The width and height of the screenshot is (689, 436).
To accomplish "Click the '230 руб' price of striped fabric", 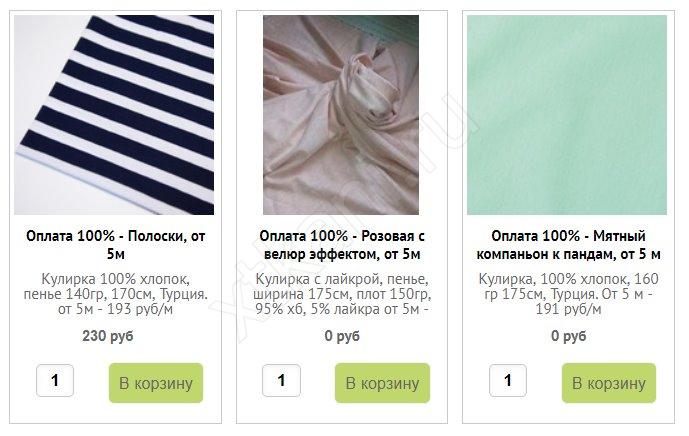I will tap(108, 336).
